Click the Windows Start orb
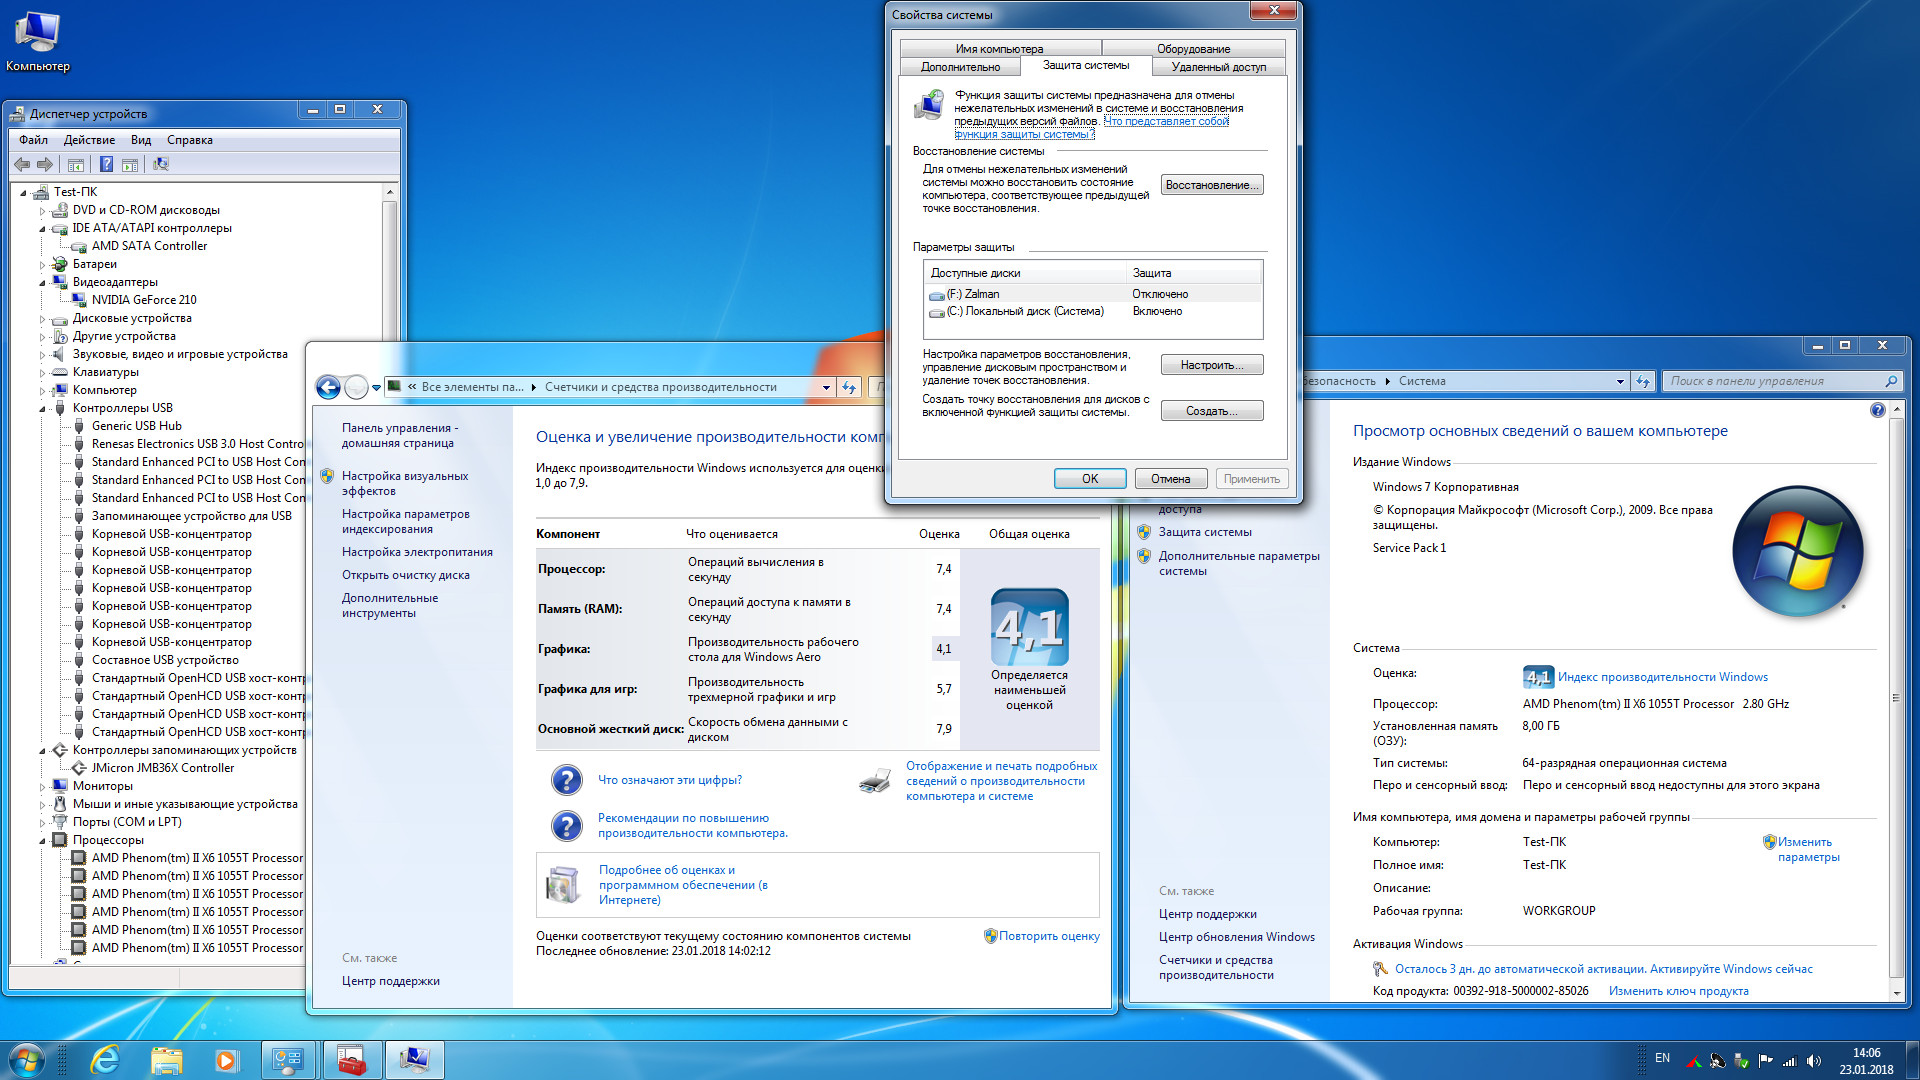 (x=27, y=1060)
